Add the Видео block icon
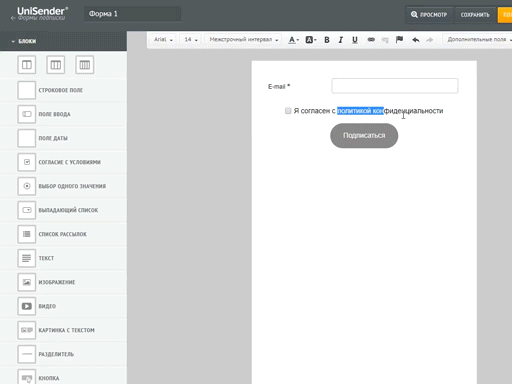The height and width of the screenshot is (384, 512). click(27, 306)
